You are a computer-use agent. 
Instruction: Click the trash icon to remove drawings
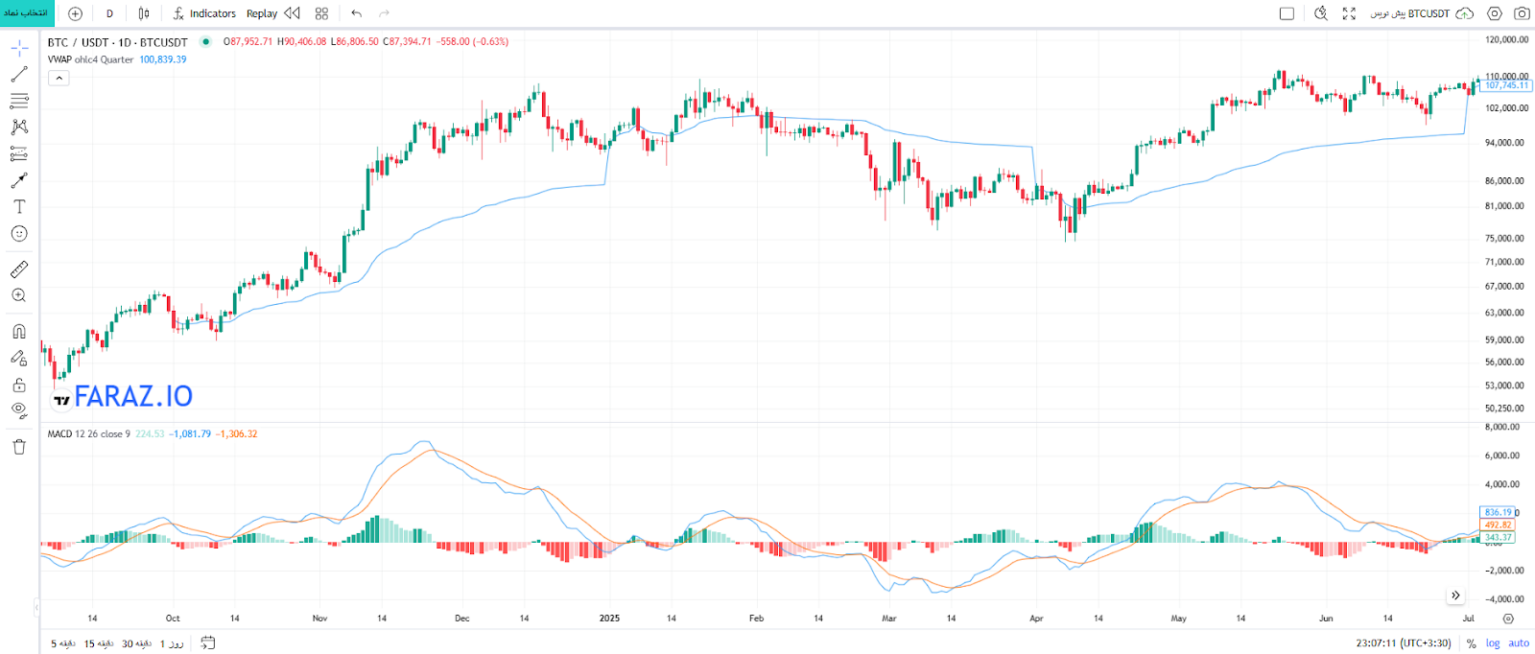coord(19,447)
